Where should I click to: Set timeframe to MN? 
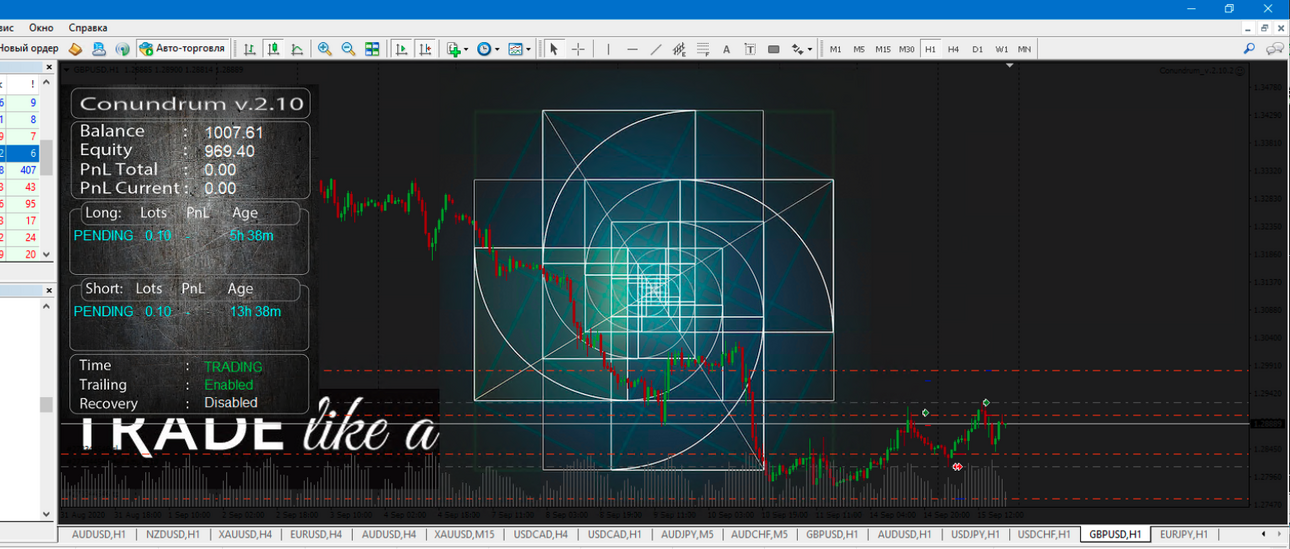pos(1025,48)
